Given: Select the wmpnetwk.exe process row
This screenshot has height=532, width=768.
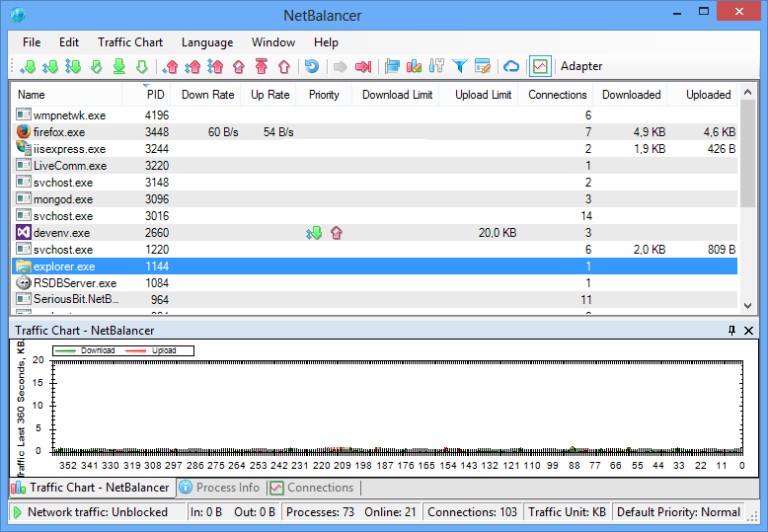Looking at the screenshot, I should (x=375, y=115).
